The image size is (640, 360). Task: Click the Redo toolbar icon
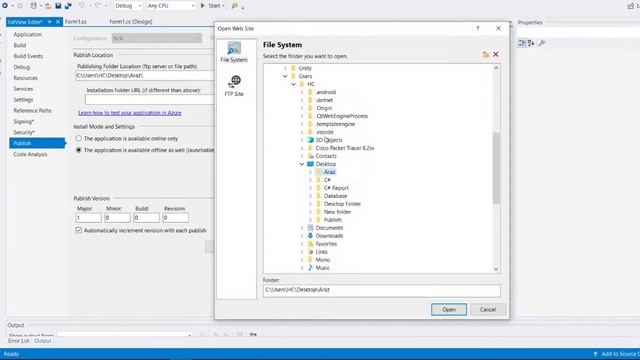[x=97, y=6]
